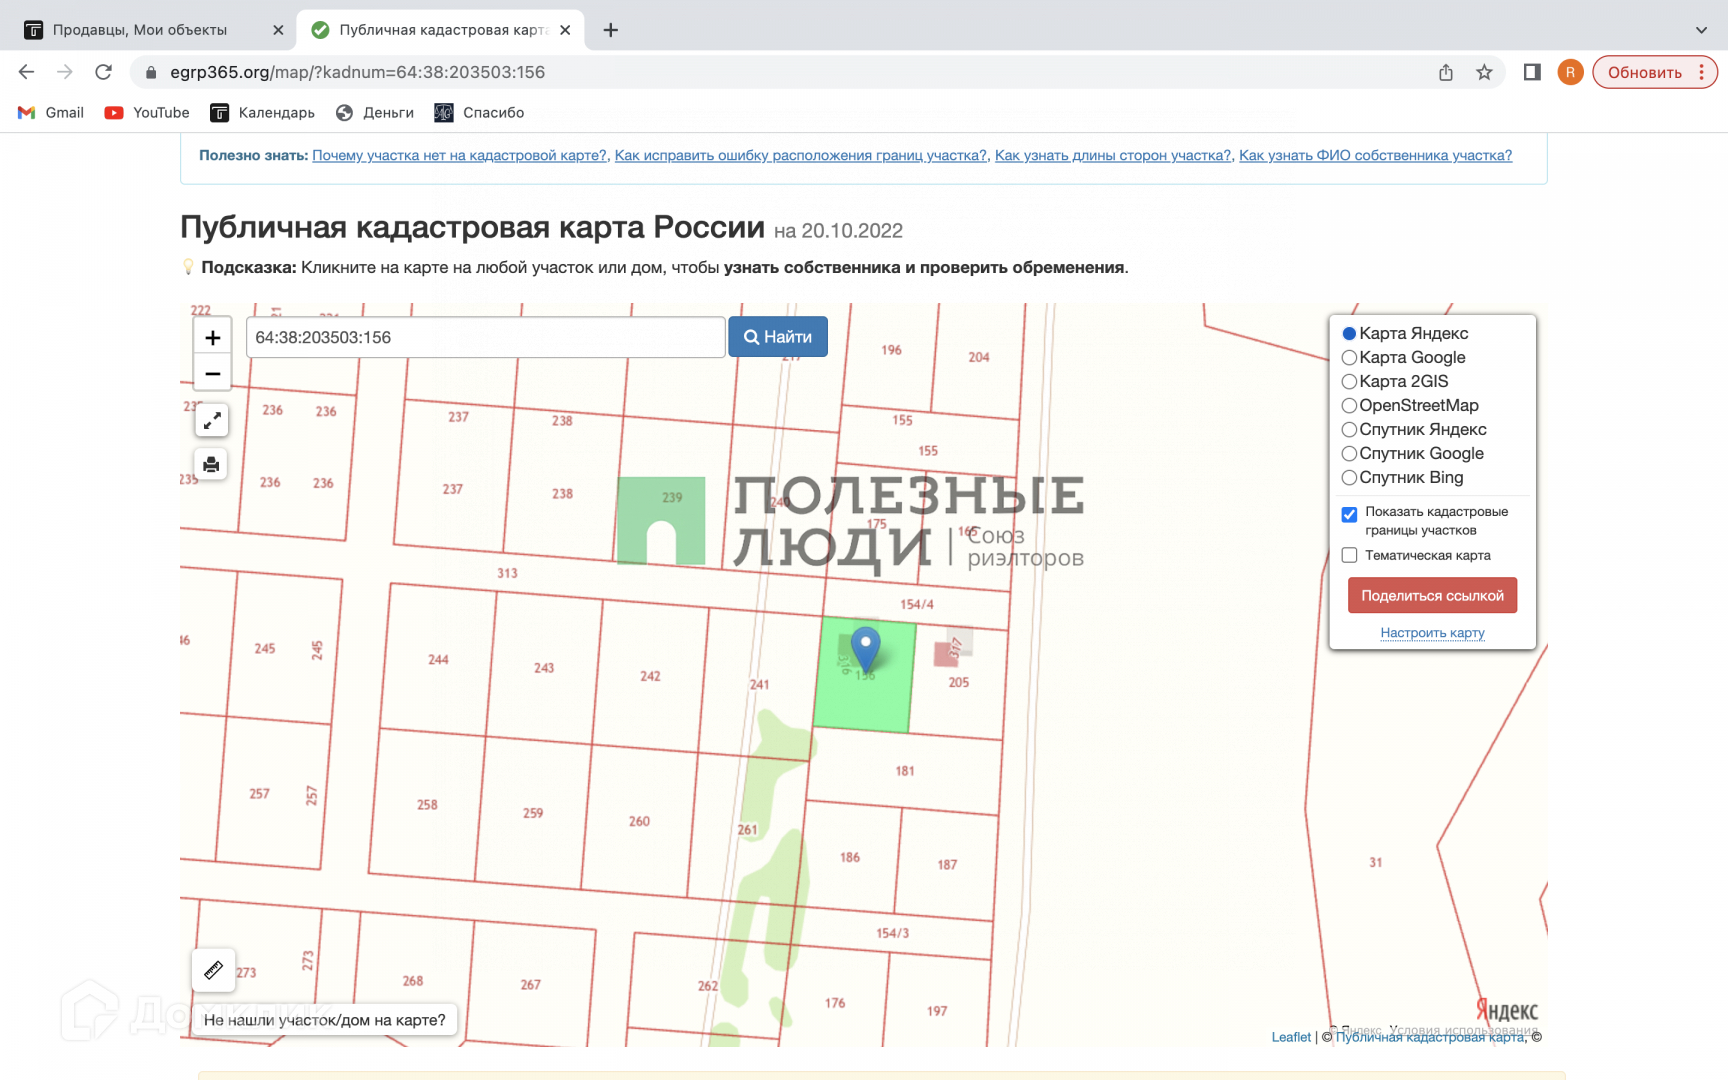Select the Карта Google map layer
1728x1080 pixels.
[1349, 358]
